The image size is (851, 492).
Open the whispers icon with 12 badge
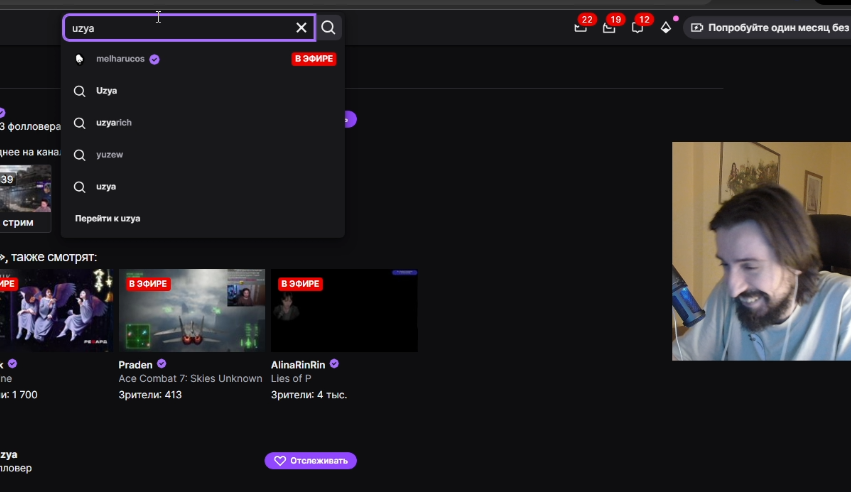click(638, 28)
